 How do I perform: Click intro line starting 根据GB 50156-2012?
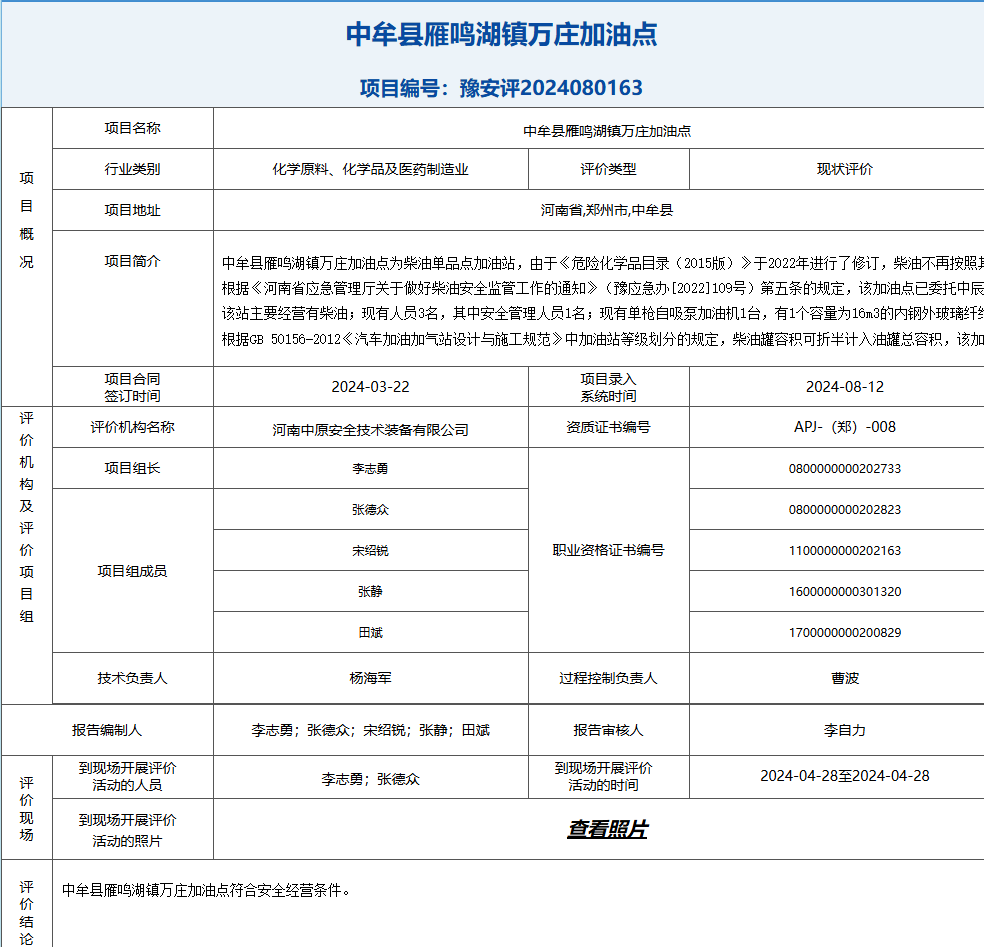tap(602, 340)
